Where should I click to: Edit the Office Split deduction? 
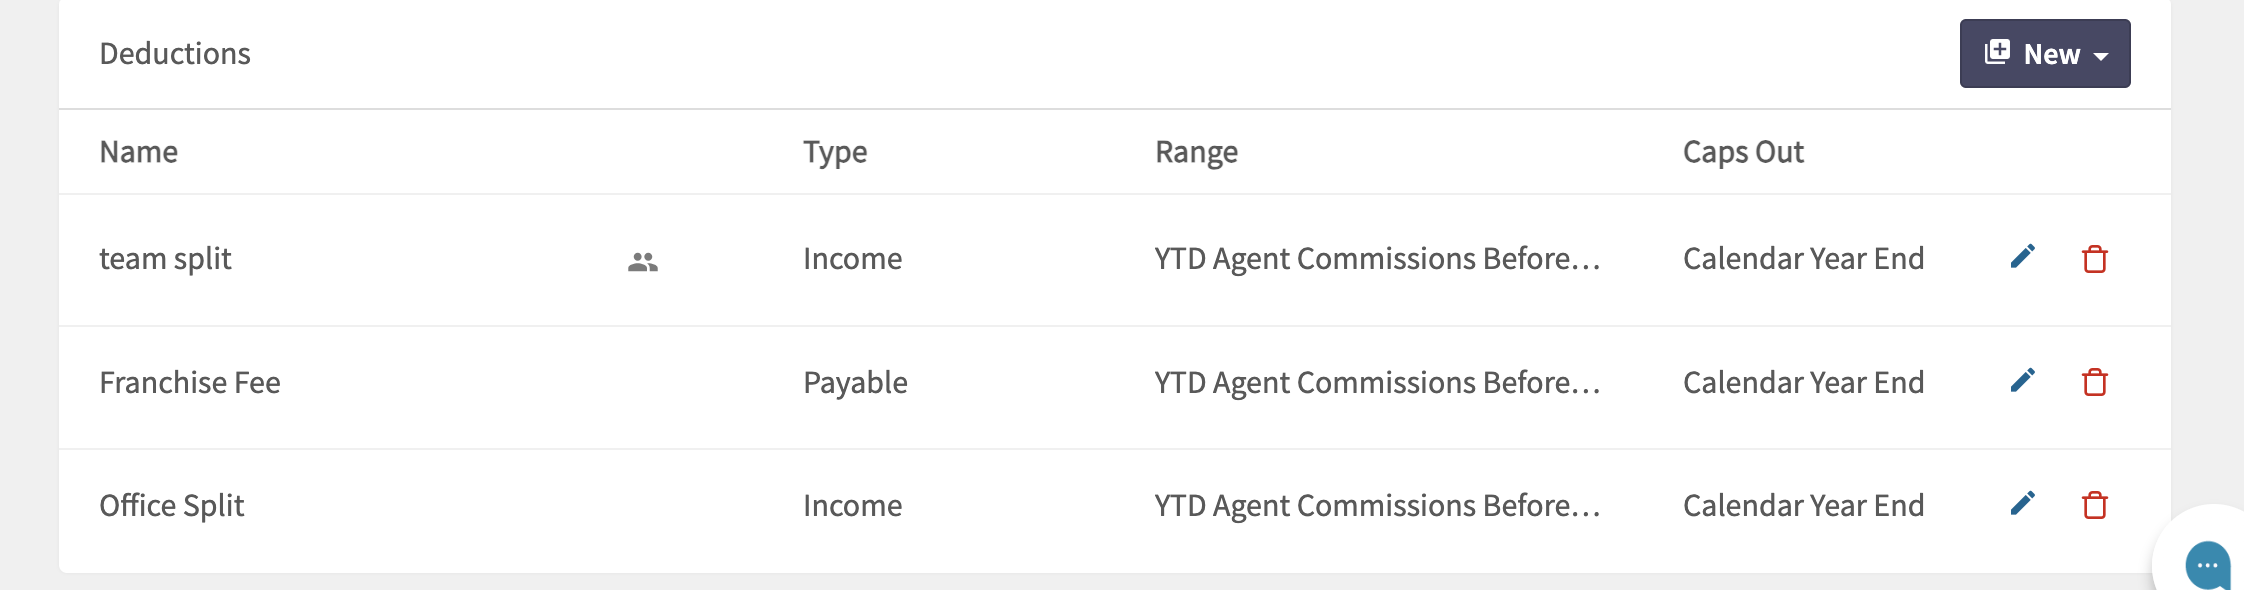(x=2022, y=503)
